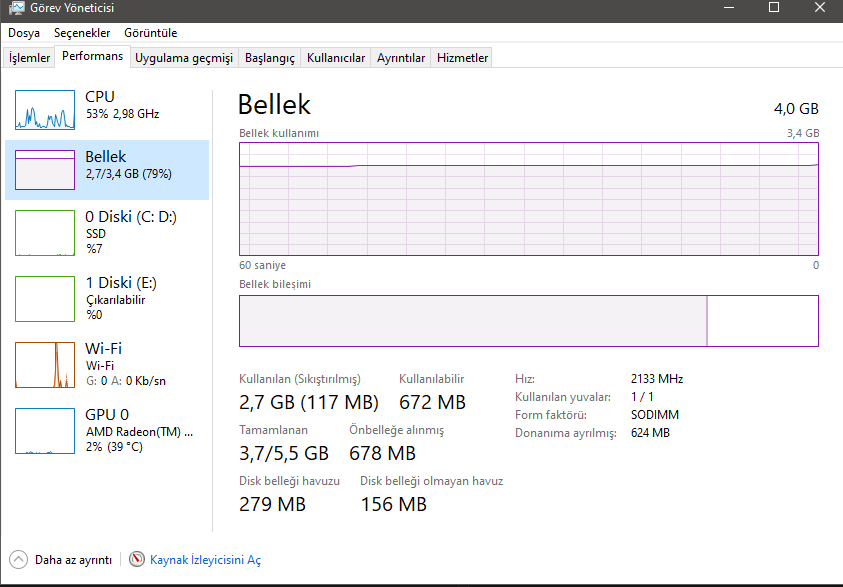Open 1 Diski (E:) removable graph
This screenshot has height=587, width=843.
45,299
